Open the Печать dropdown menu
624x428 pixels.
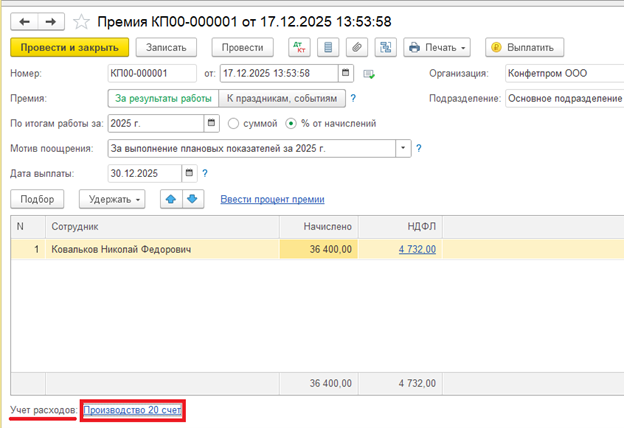437,47
